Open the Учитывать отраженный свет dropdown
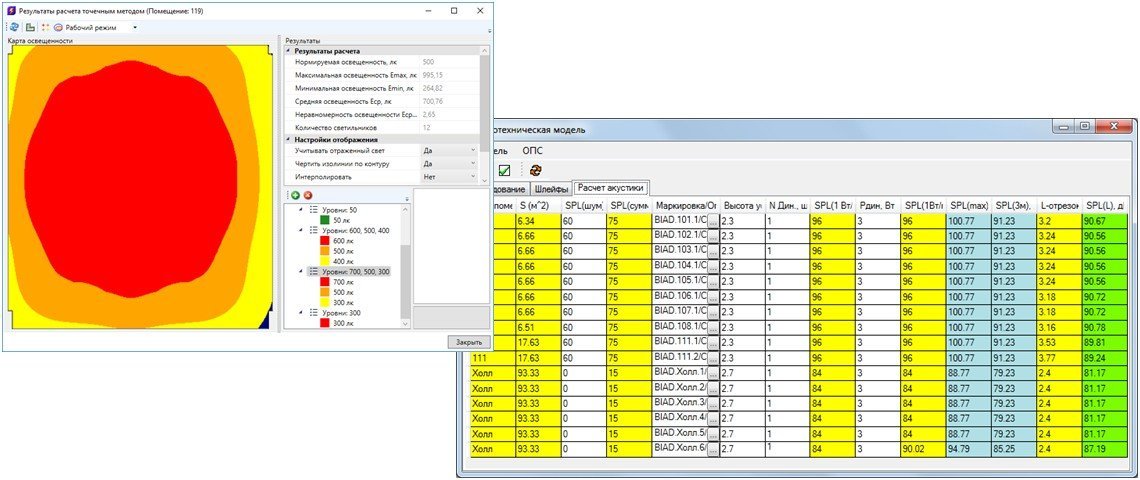 471,150
